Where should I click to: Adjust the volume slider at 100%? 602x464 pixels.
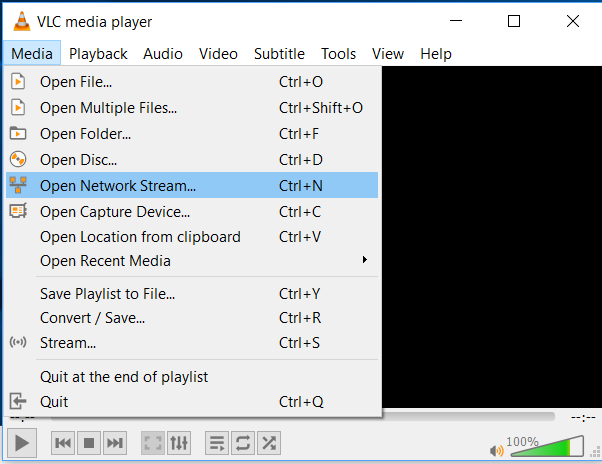point(545,446)
